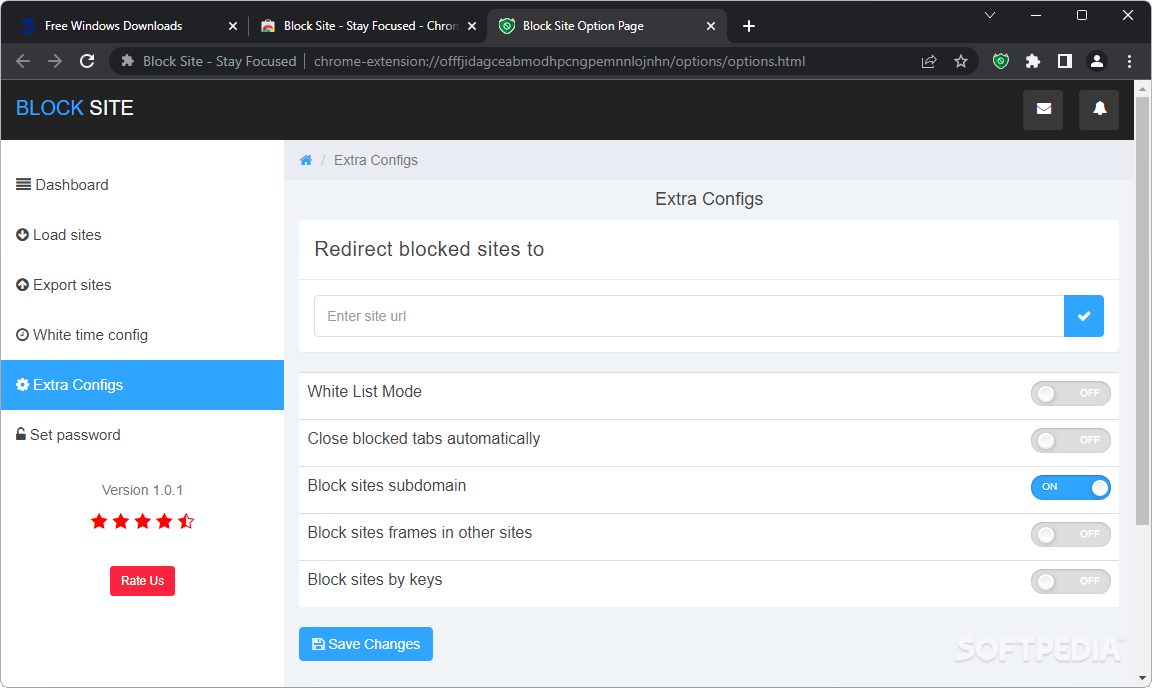Click the Save Changes button
Viewport: 1152px width, 688px height.
365,644
